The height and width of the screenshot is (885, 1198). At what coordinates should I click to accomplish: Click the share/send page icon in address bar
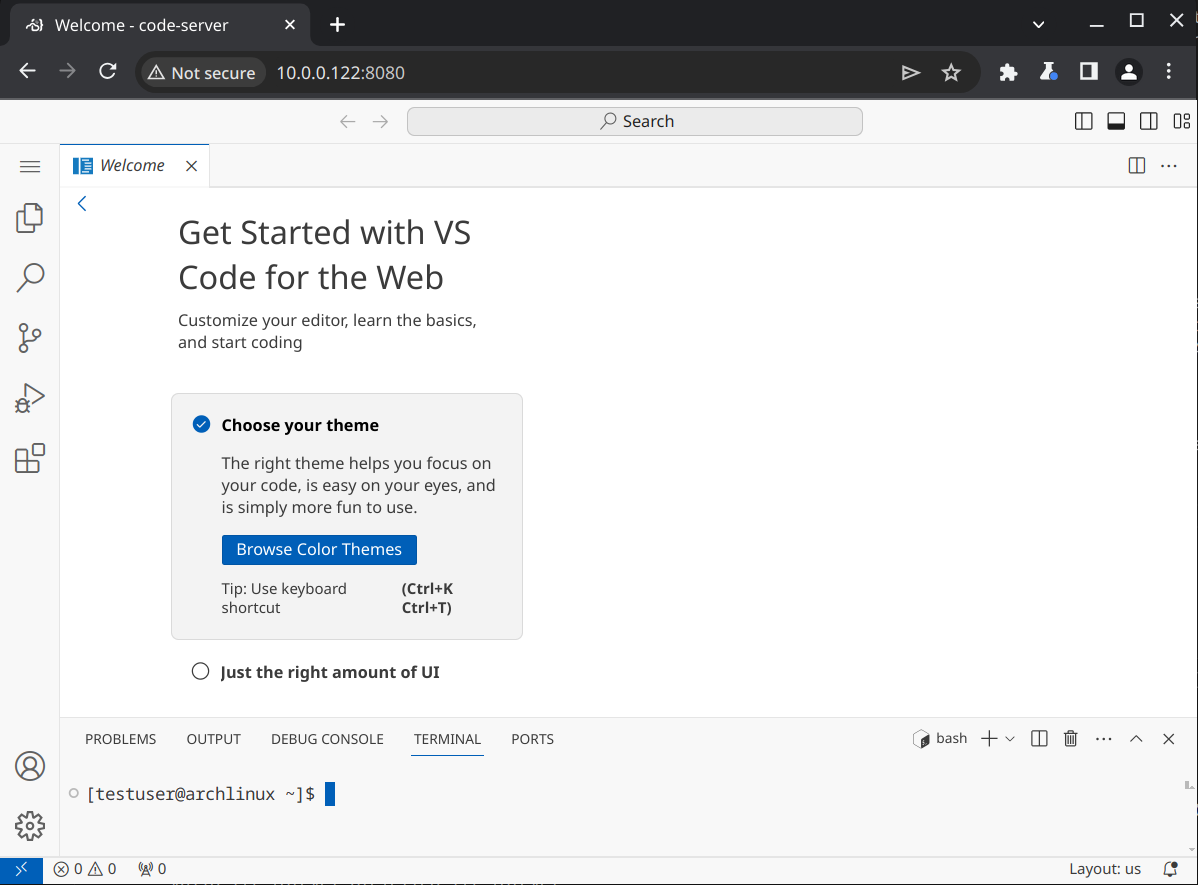(x=910, y=73)
